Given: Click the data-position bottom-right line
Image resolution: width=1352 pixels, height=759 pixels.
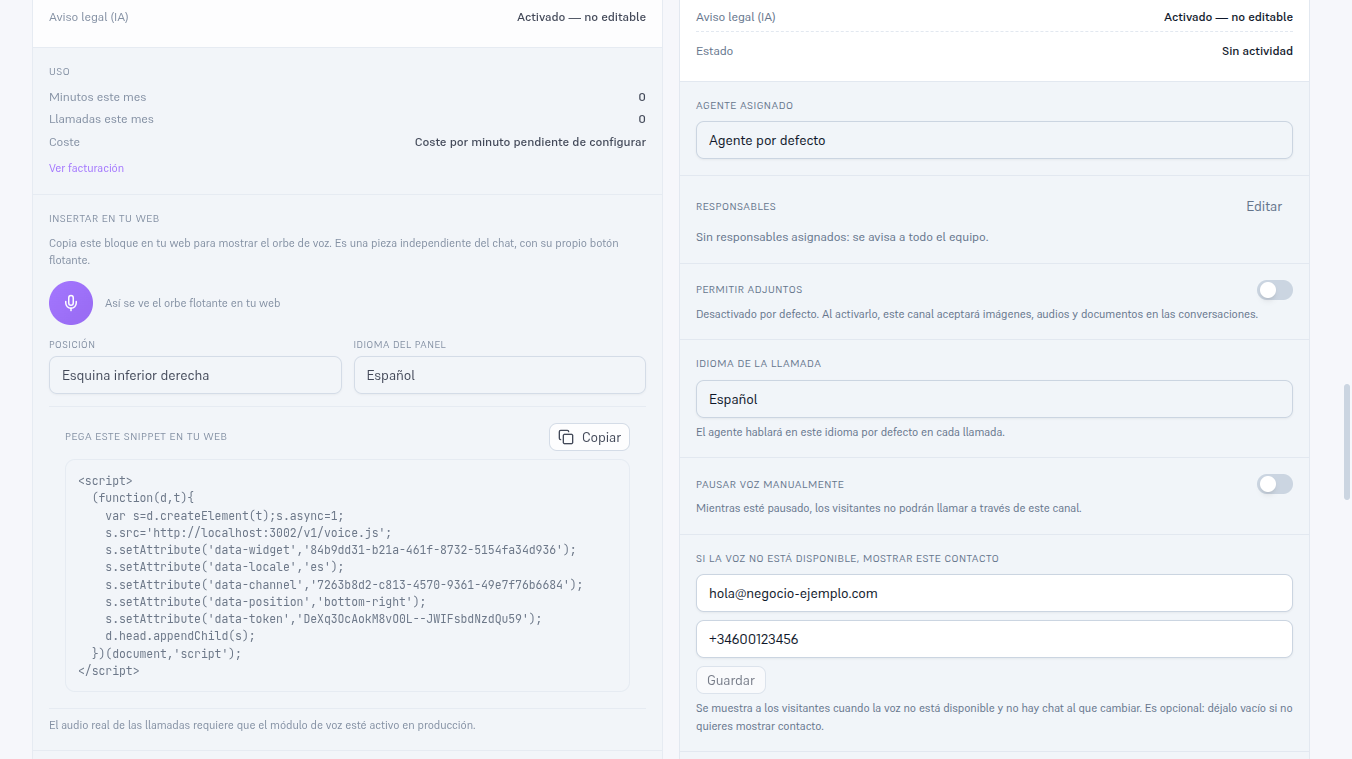Looking at the screenshot, I should point(265,602).
